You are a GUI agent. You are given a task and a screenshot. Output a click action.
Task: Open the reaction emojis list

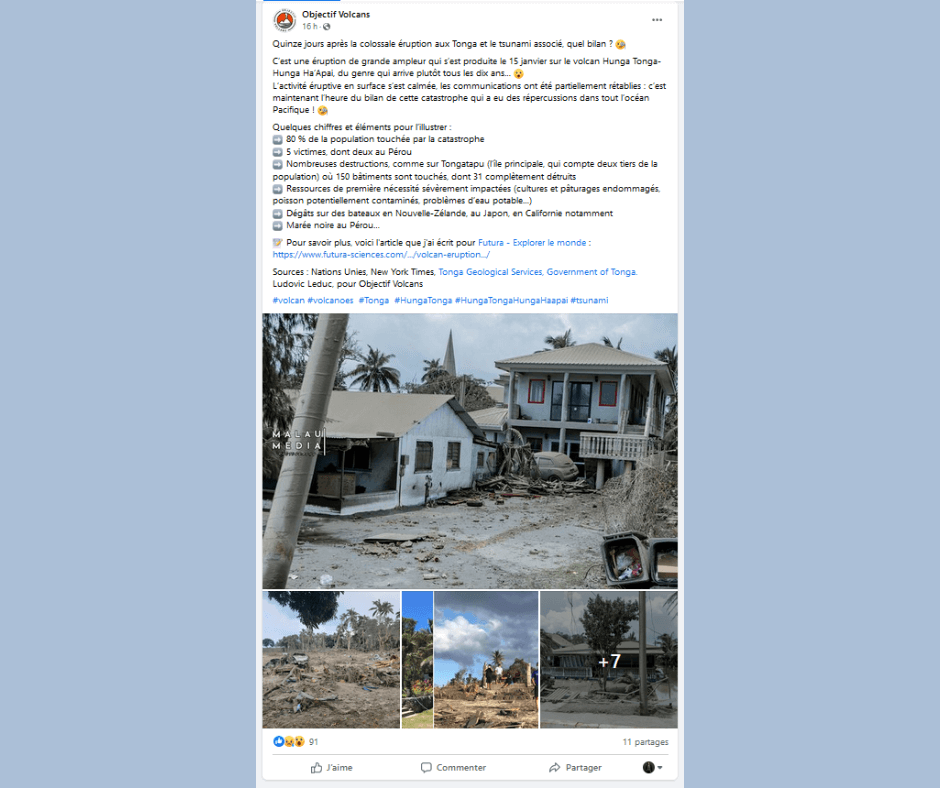(x=289, y=742)
